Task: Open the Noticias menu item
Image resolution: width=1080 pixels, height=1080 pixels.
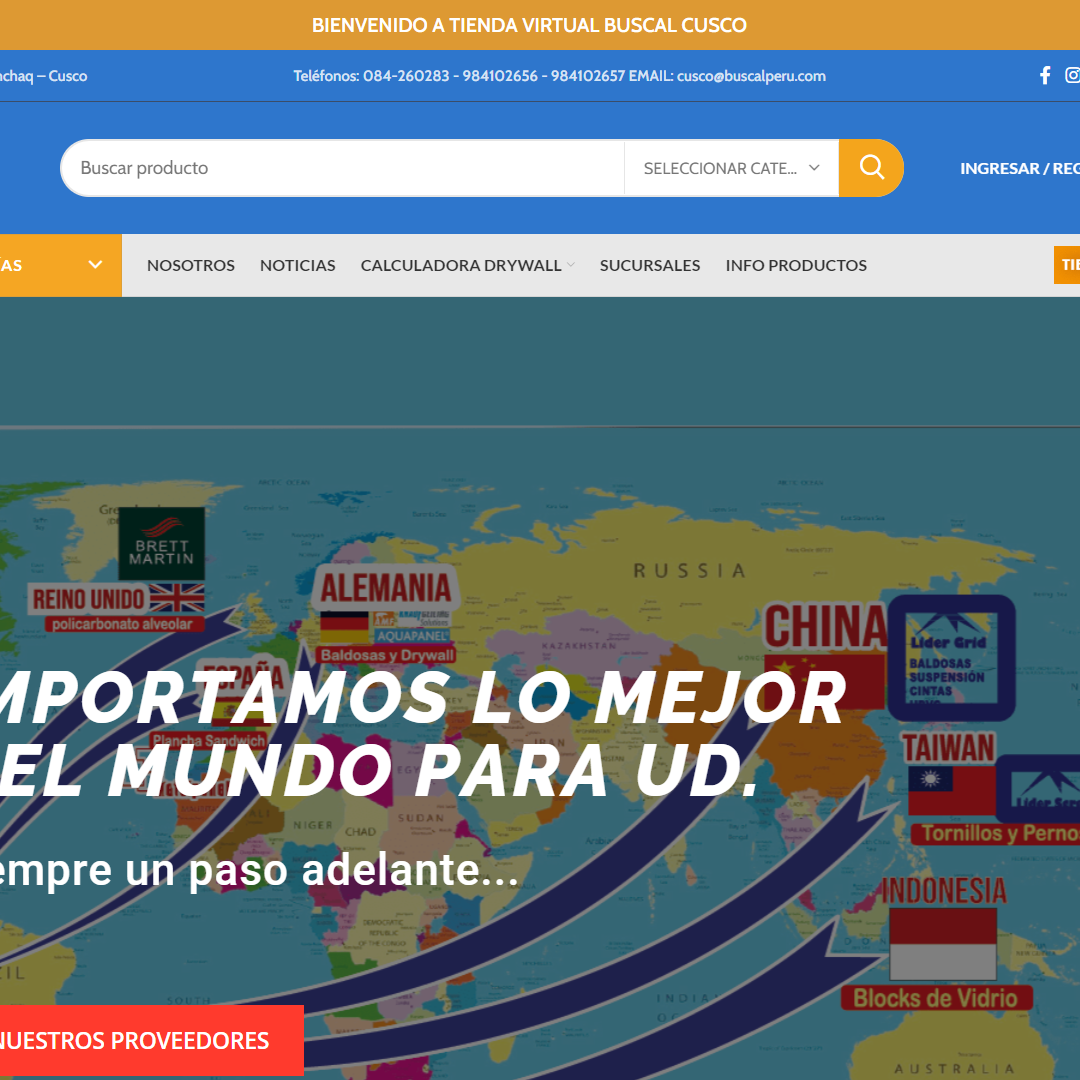Action: pos(298,265)
